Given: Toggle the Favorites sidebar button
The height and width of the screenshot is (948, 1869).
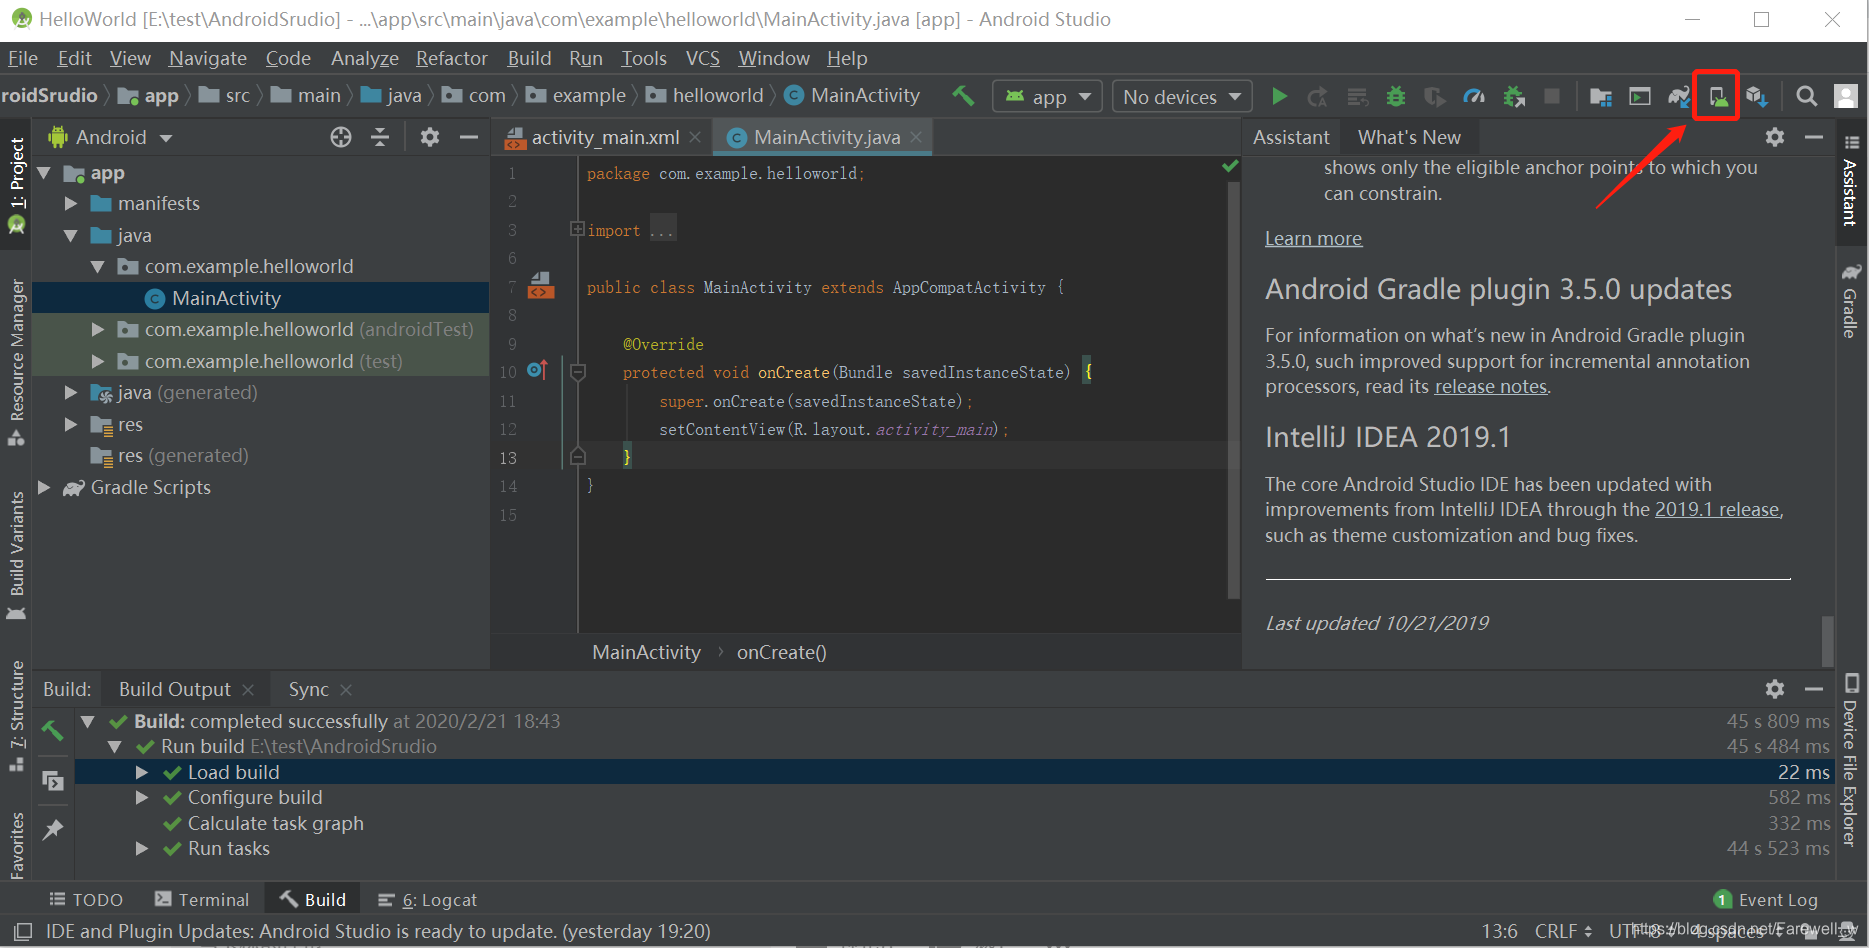Looking at the screenshot, I should (16, 845).
